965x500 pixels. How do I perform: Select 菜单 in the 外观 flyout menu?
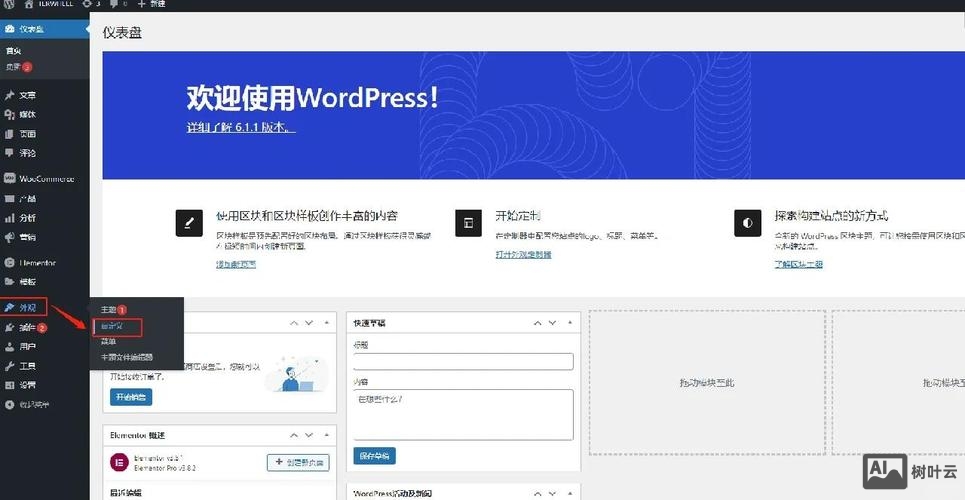108,342
